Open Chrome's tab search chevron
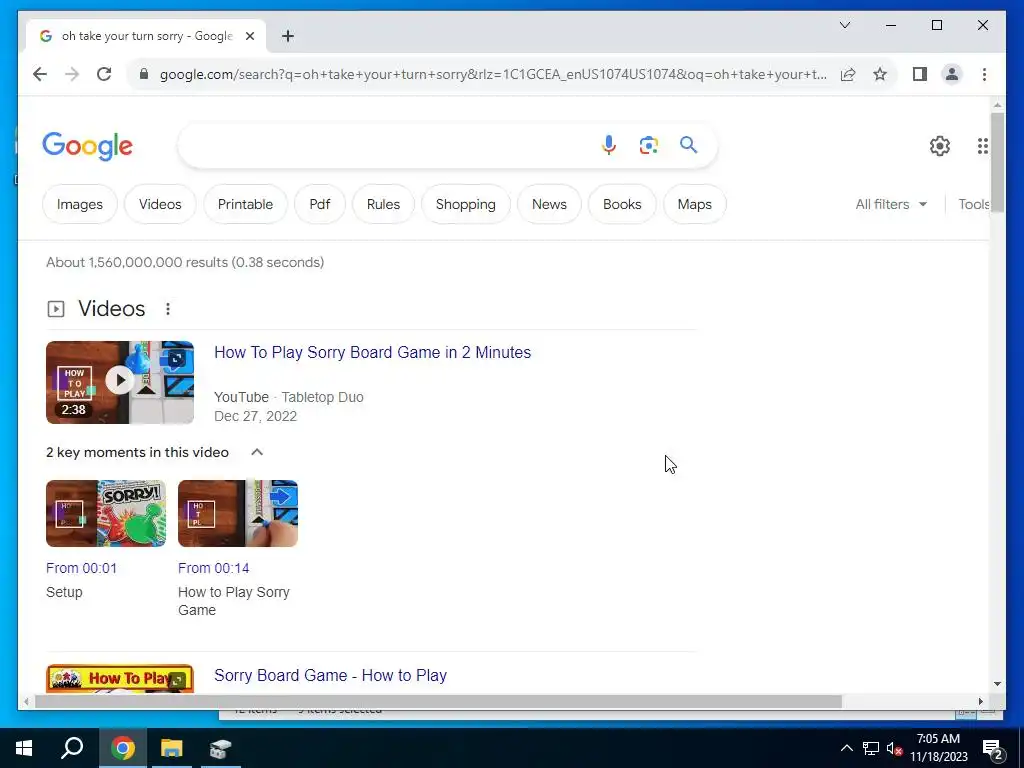 (844, 25)
